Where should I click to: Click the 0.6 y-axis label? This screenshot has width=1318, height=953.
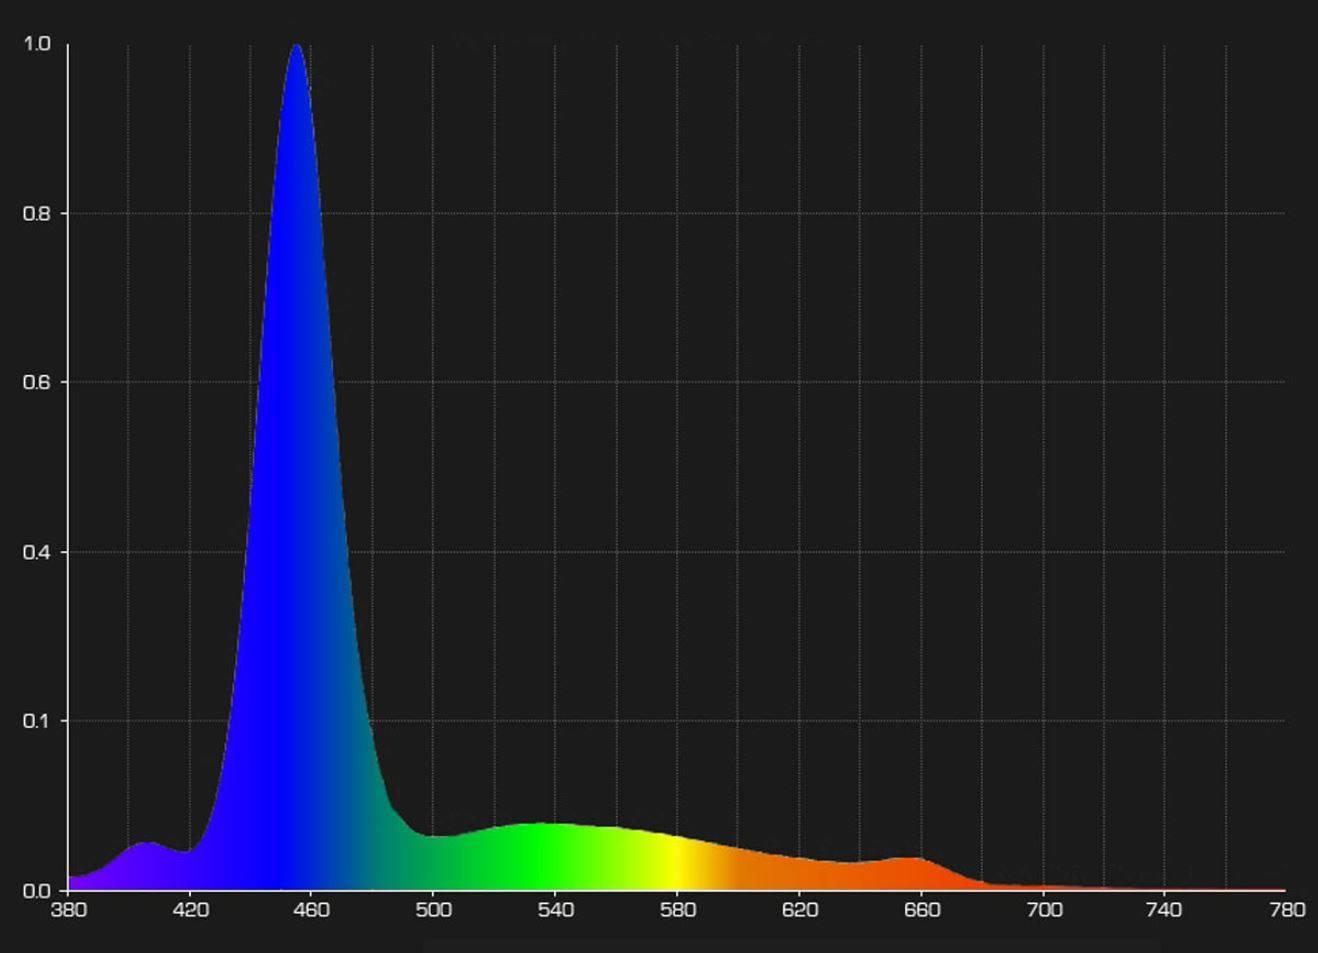point(37,382)
